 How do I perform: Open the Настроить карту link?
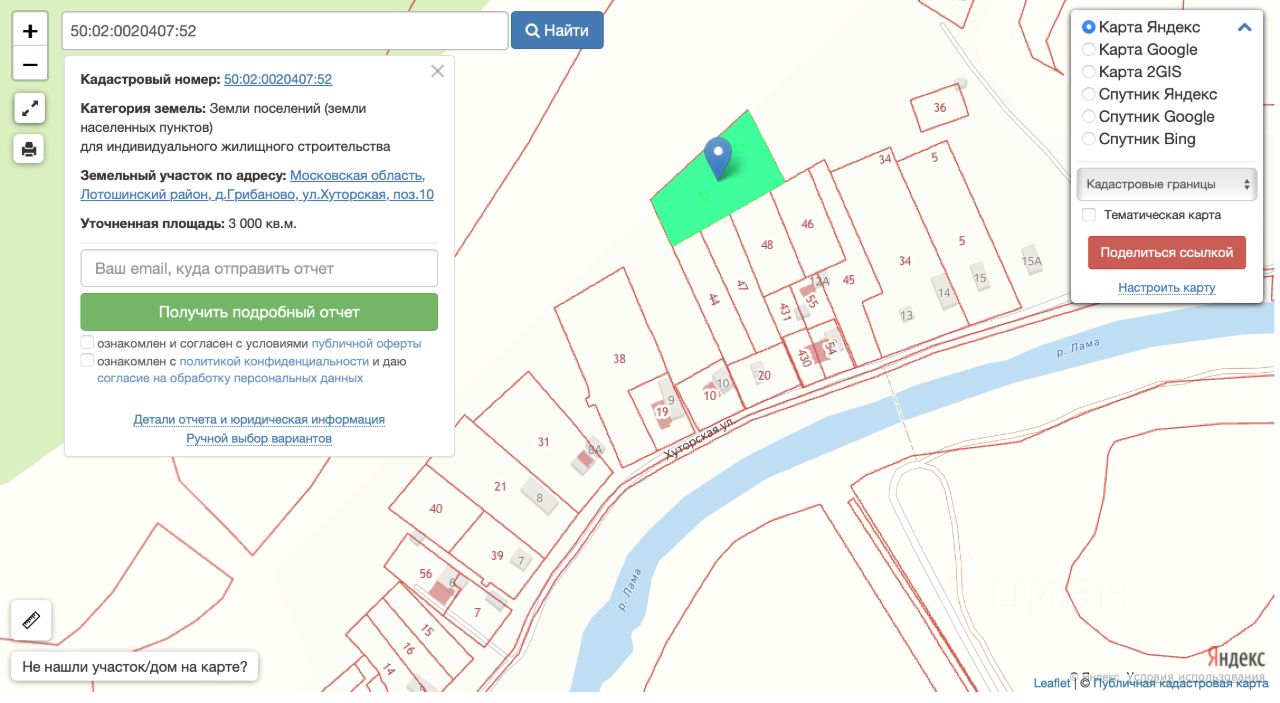(x=1167, y=288)
